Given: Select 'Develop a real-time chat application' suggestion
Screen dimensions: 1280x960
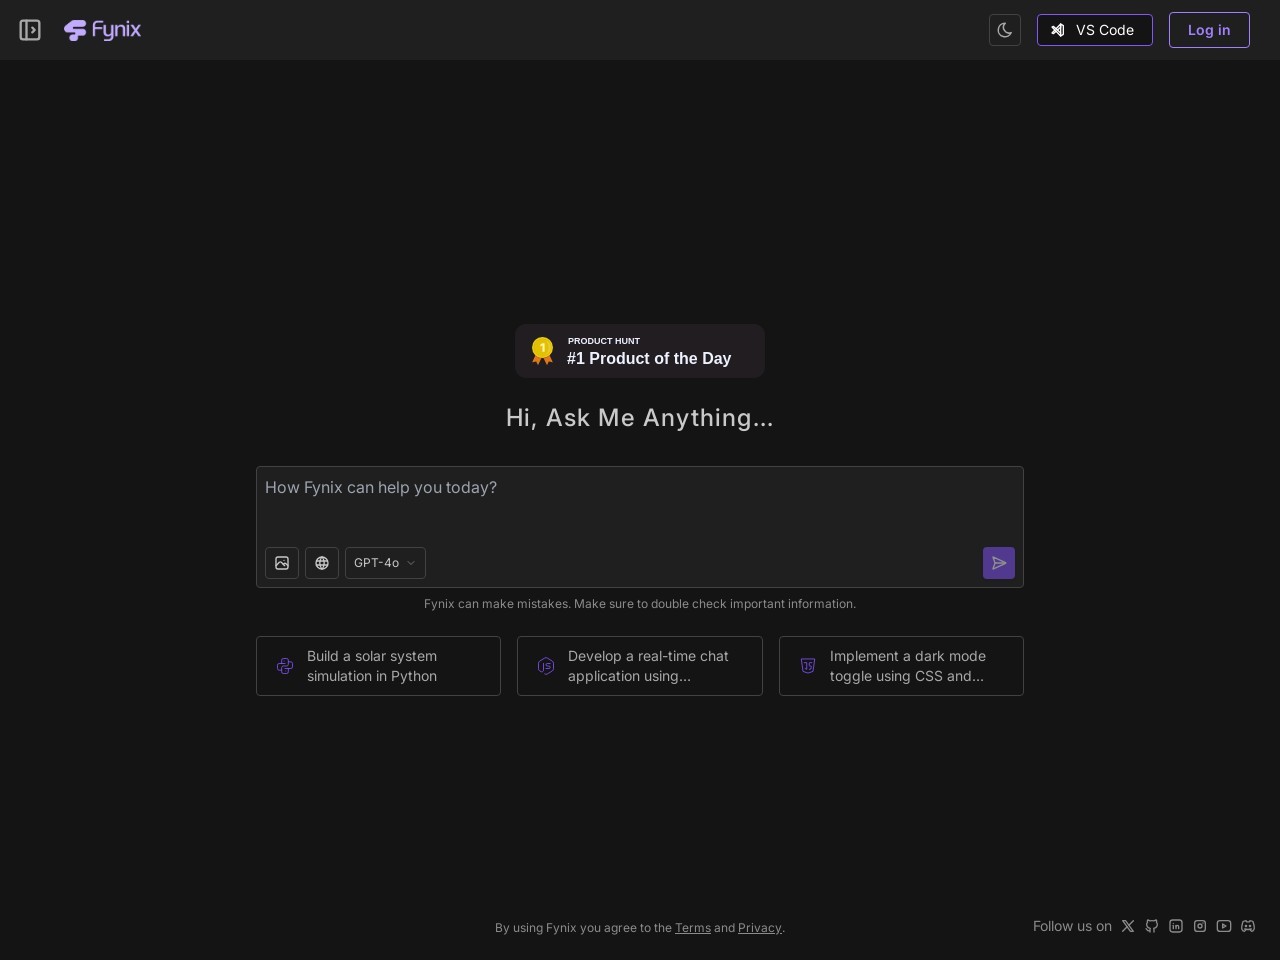Looking at the screenshot, I should [640, 666].
